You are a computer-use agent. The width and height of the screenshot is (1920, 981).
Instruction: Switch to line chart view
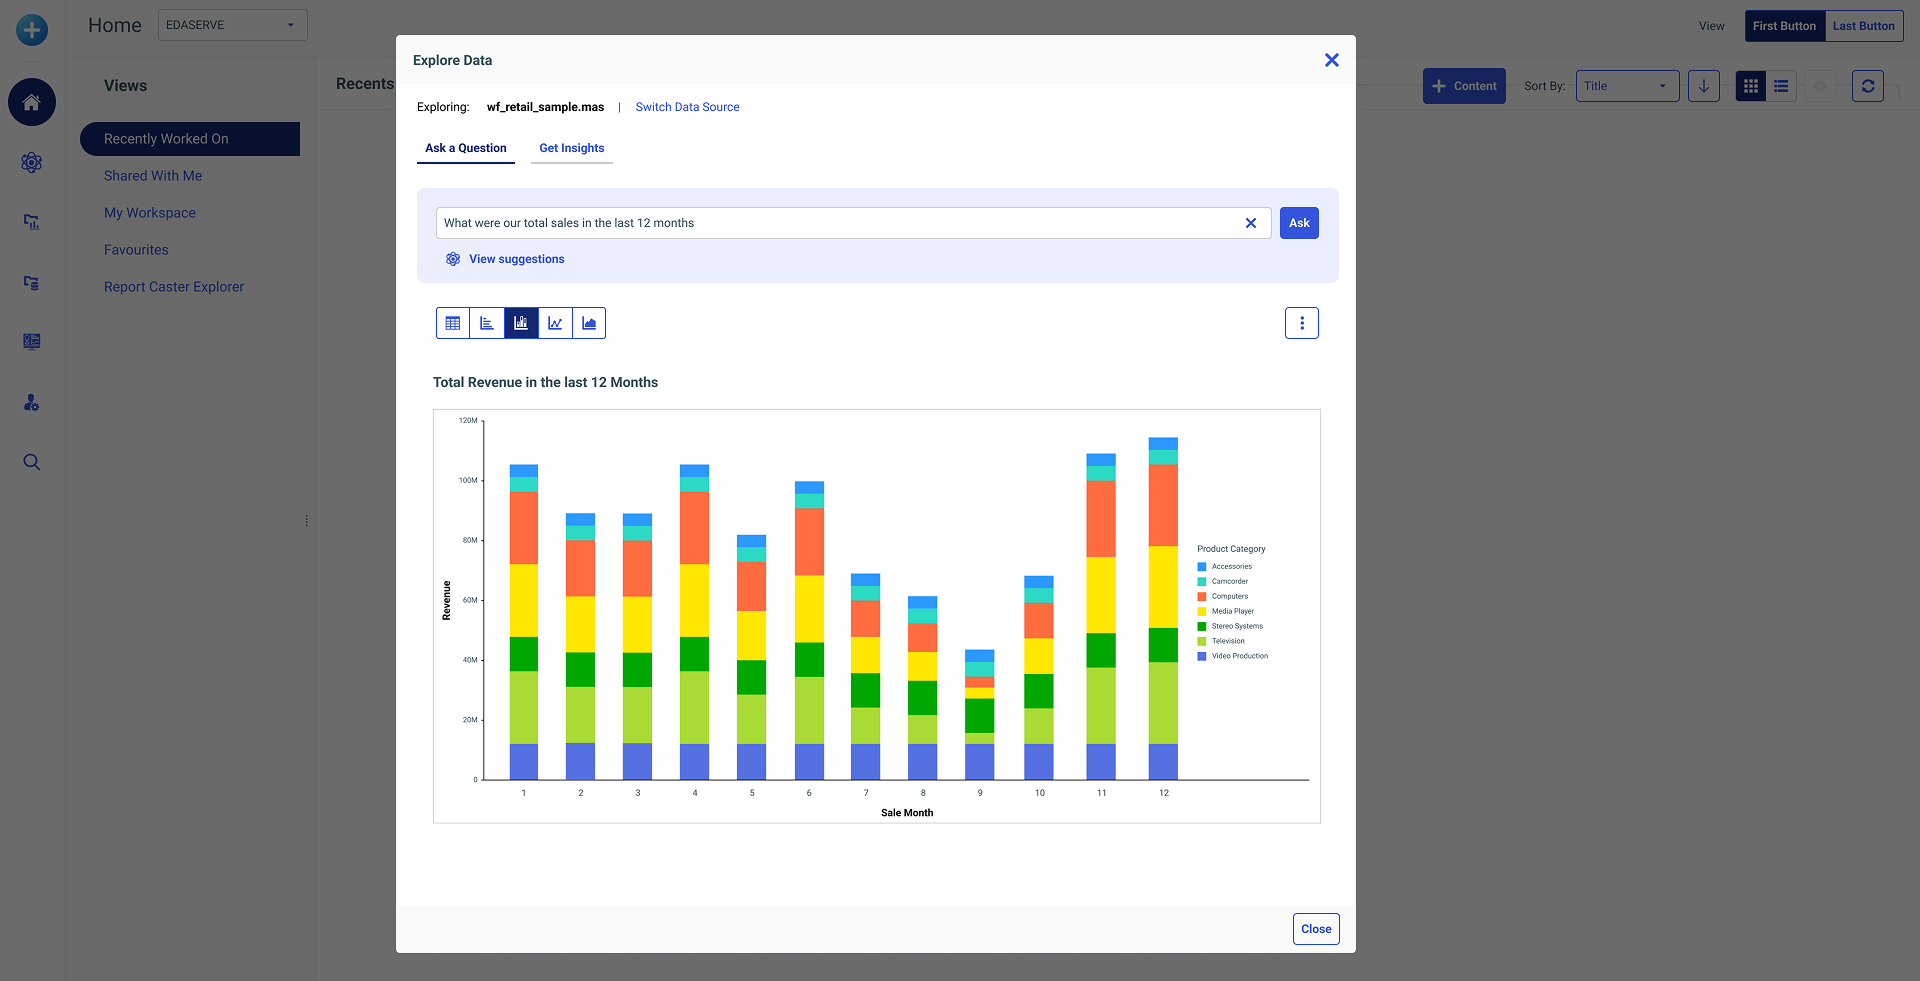pyautogui.click(x=555, y=323)
